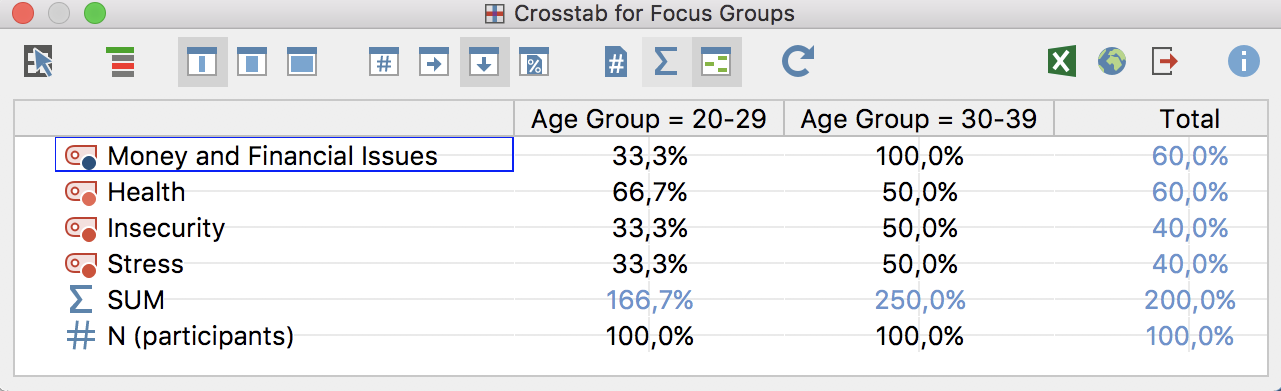
Task: Click the 200,0% SUM total cell
Action: click(1190, 300)
